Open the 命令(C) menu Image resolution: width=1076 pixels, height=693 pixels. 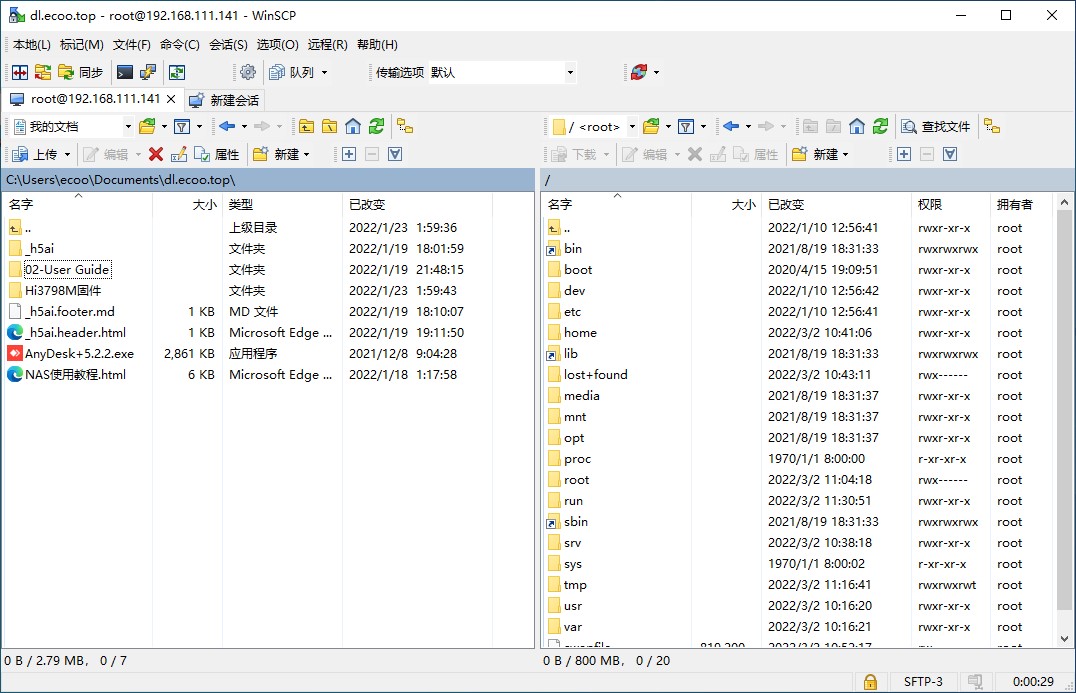tap(179, 44)
